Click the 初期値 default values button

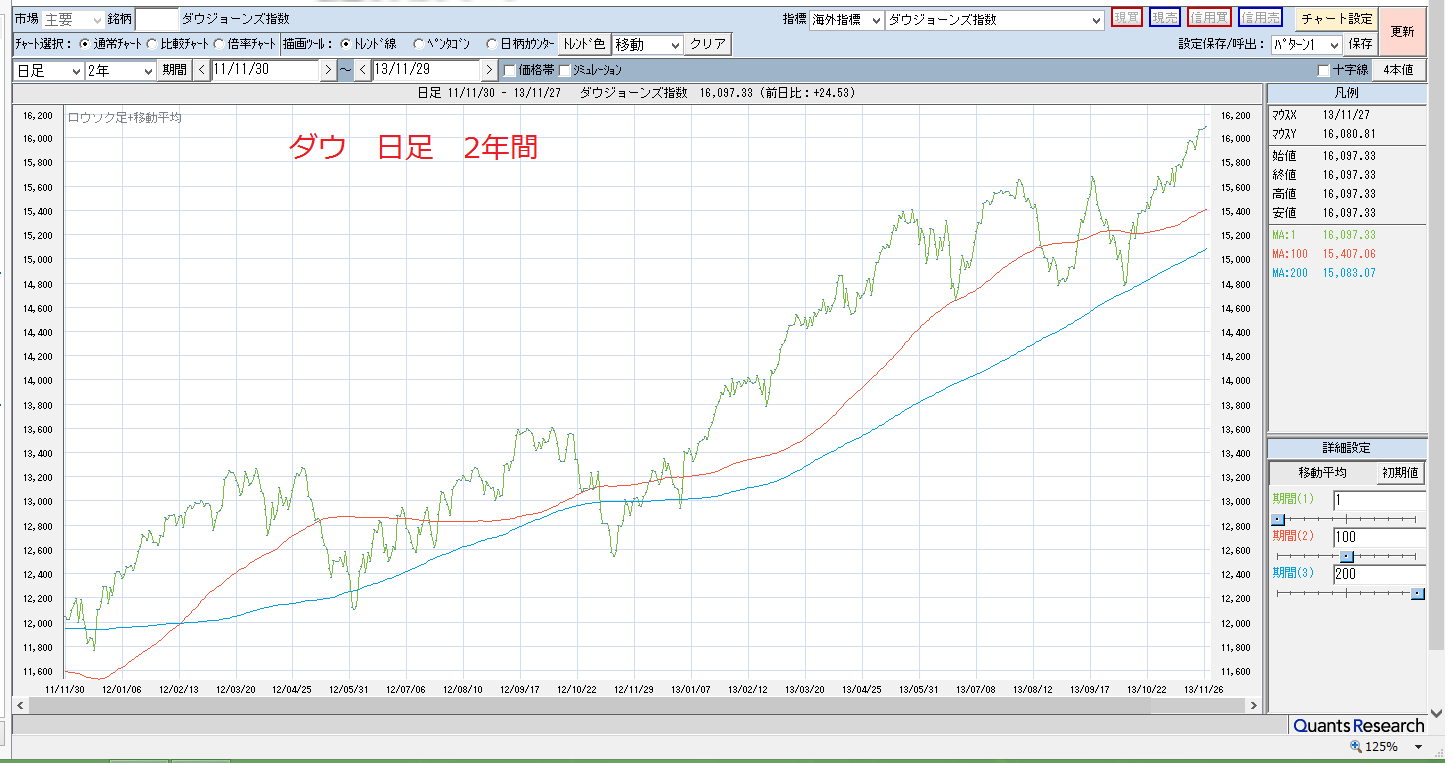[1400, 473]
